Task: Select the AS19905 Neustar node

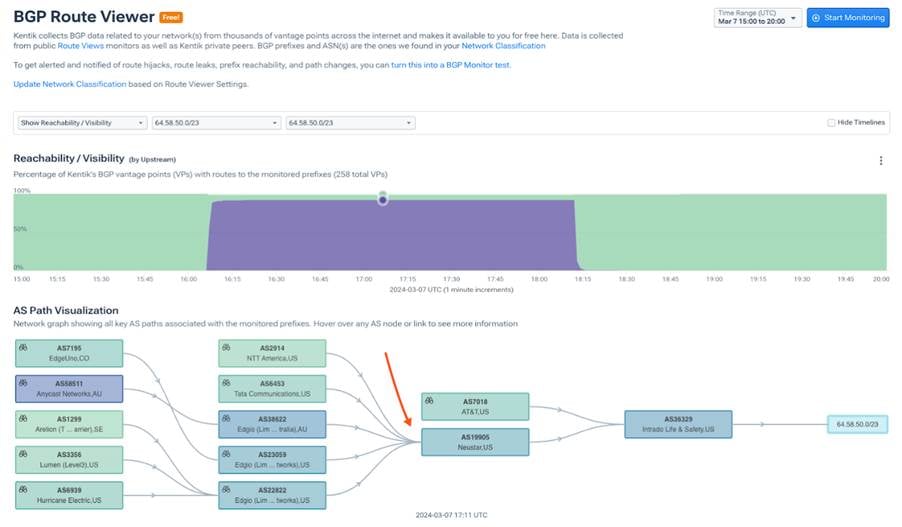Action: pyautogui.click(x=475, y=442)
